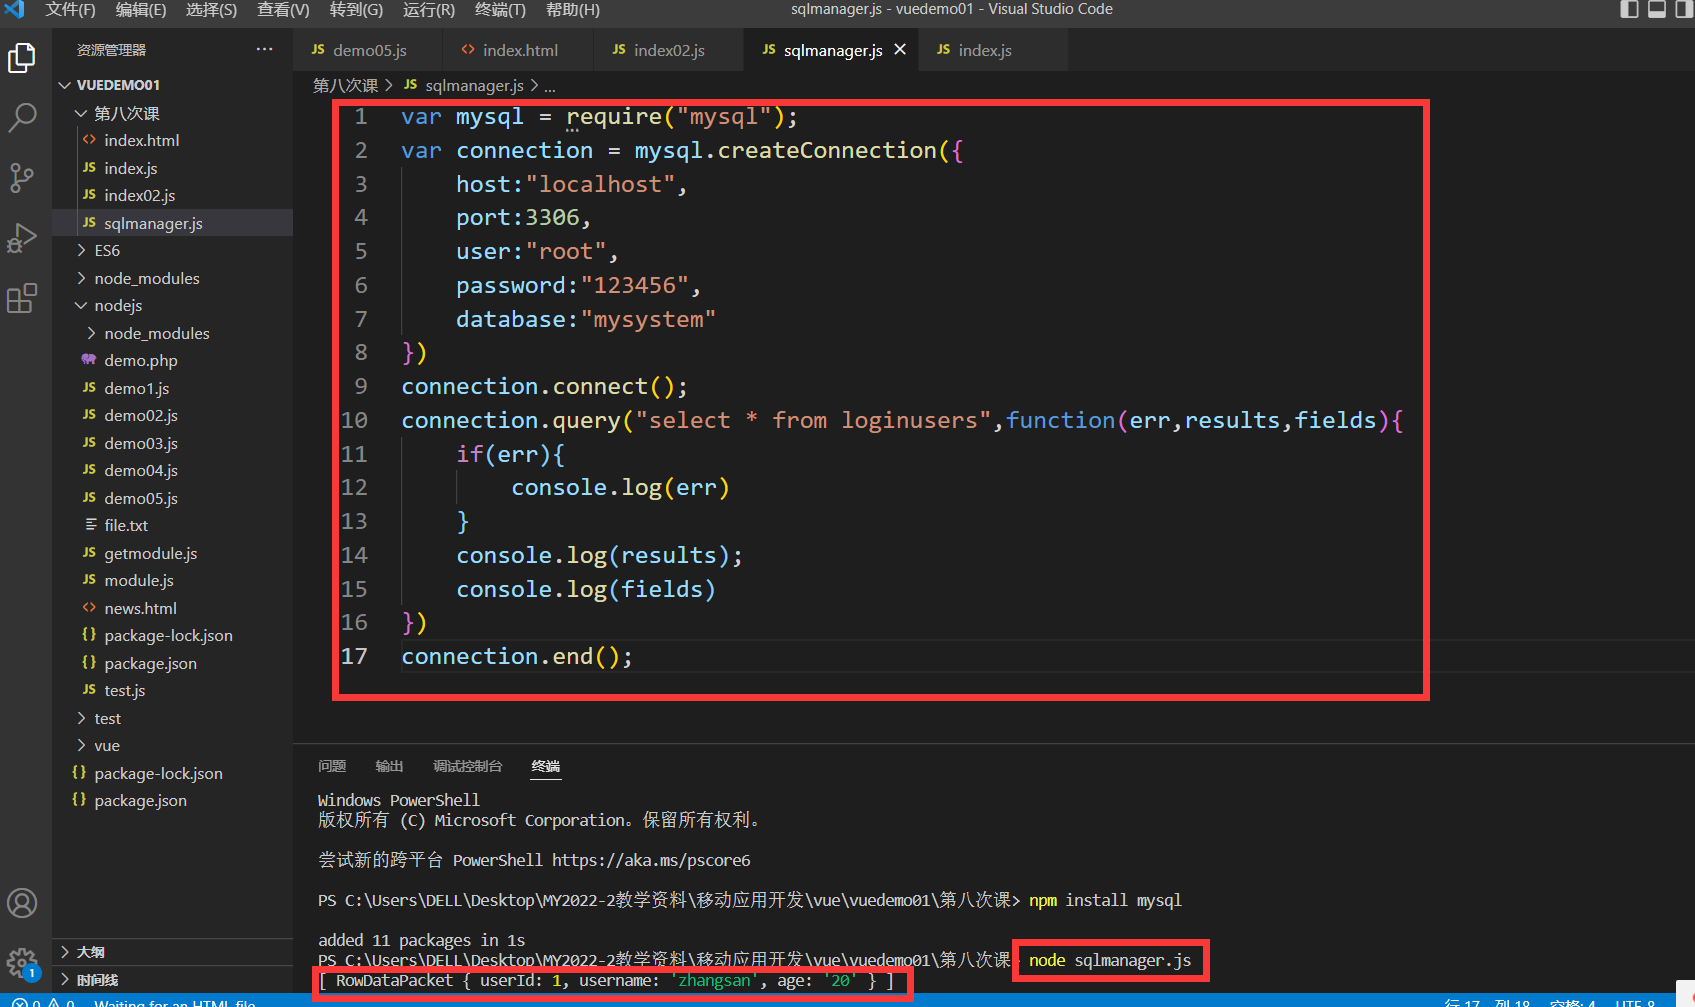Screen dimensions: 1695x1007
Task: Open index.js in the explorer tree
Action: (172, 168)
